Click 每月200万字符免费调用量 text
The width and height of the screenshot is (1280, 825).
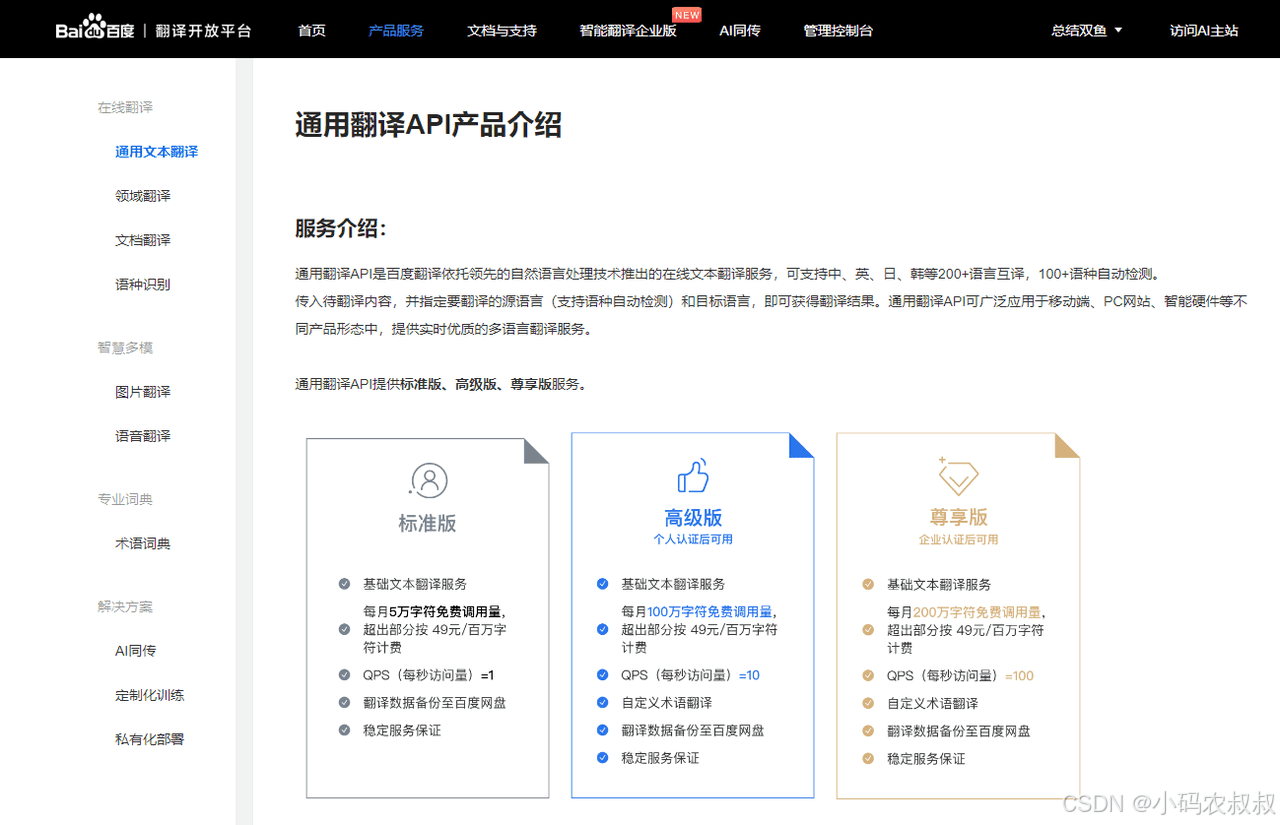965,611
